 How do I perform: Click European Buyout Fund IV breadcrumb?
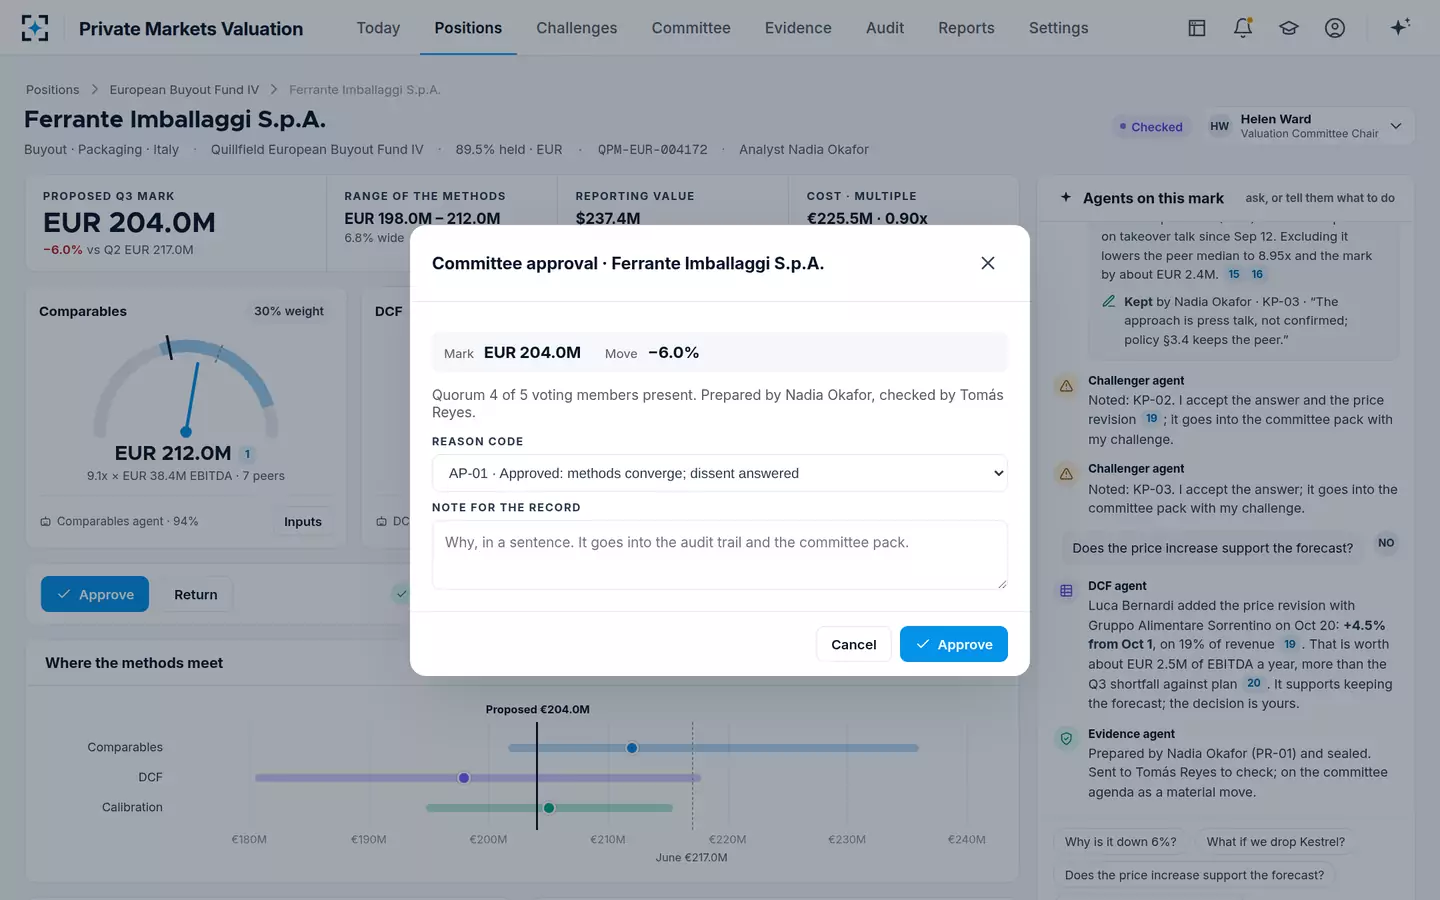184,90
